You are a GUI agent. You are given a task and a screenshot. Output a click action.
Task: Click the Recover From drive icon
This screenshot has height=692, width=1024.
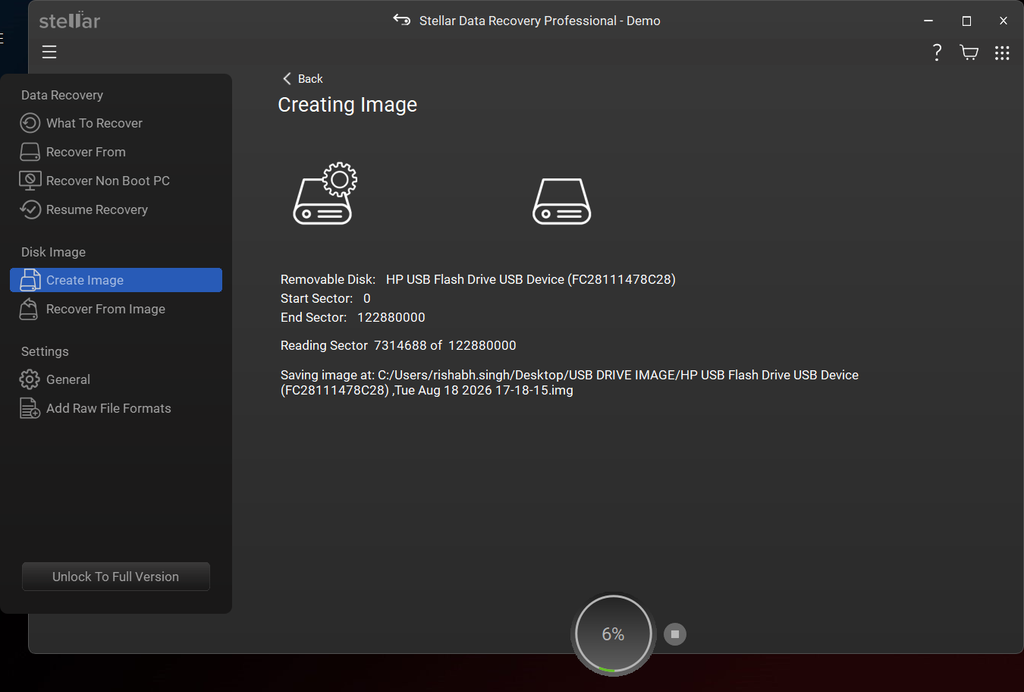coord(30,152)
